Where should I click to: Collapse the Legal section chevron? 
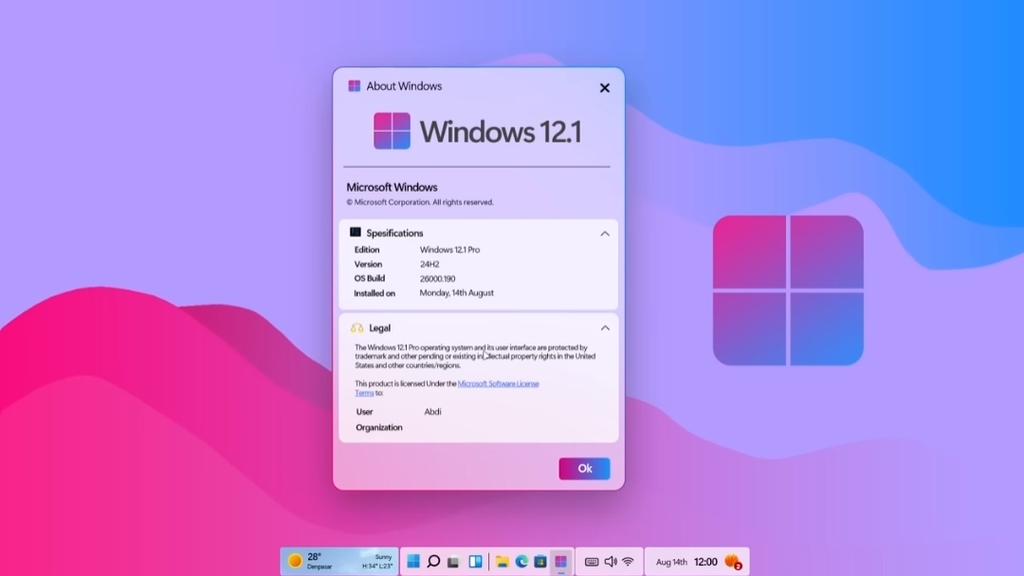[x=605, y=328]
